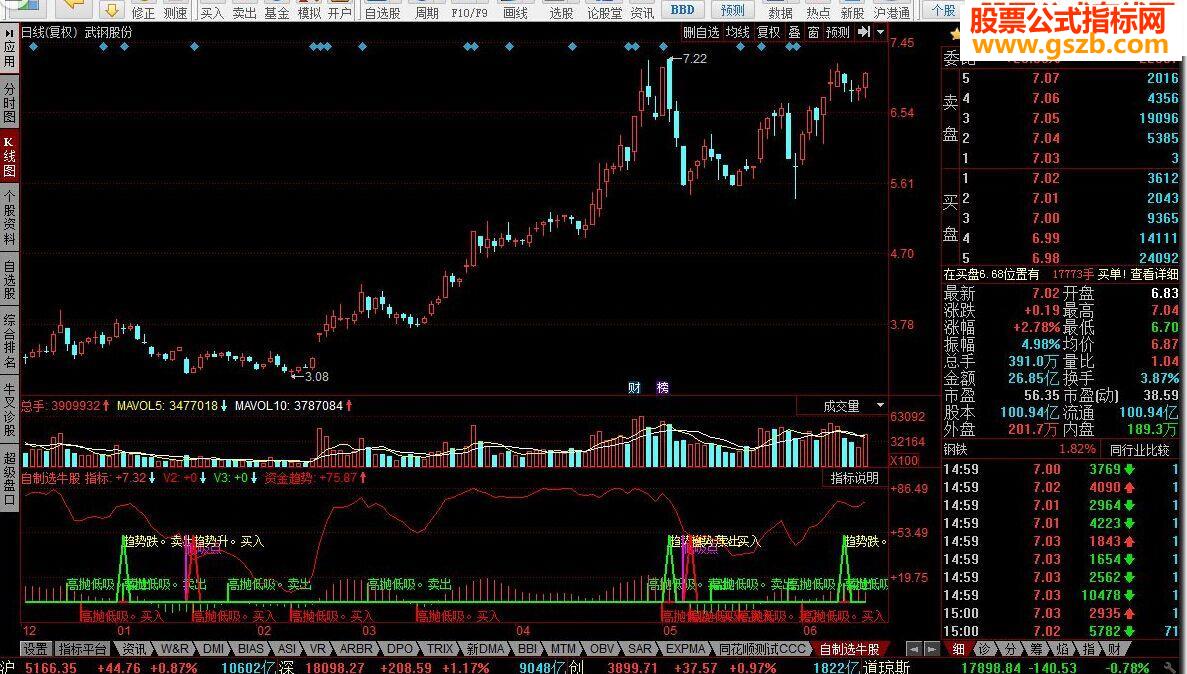Click the blue 预测 toolbar button

[x=732, y=10]
